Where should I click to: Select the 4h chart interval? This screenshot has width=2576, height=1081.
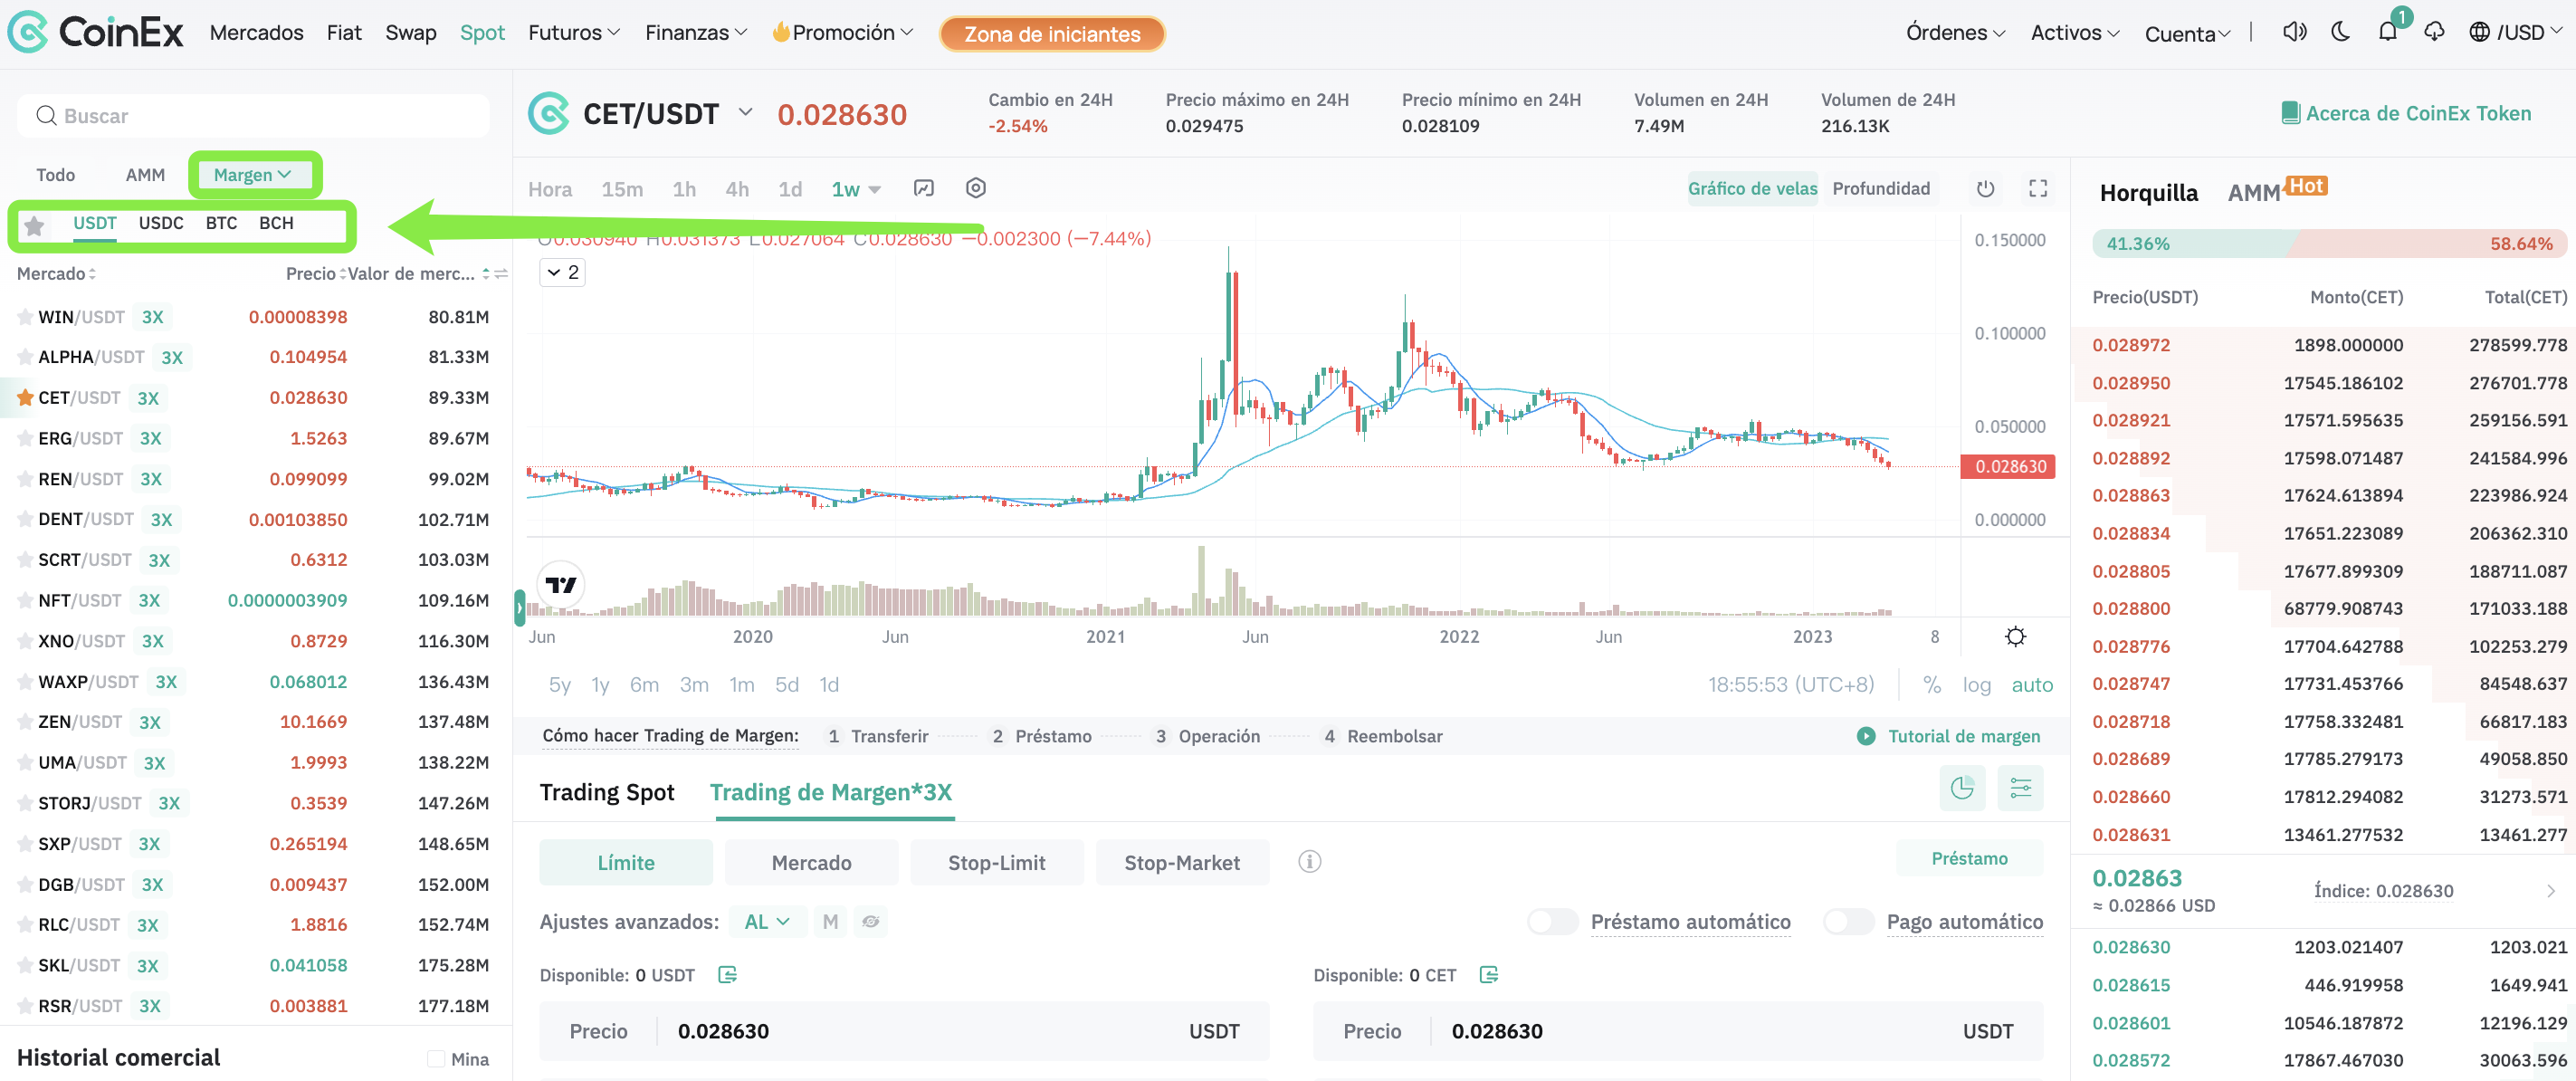tap(737, 189)
